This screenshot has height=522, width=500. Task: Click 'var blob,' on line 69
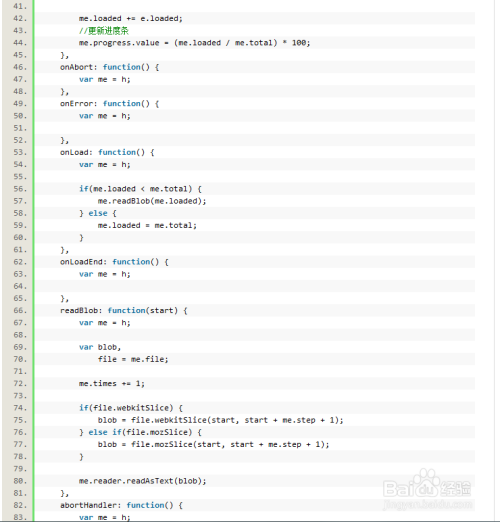point(100,347)
